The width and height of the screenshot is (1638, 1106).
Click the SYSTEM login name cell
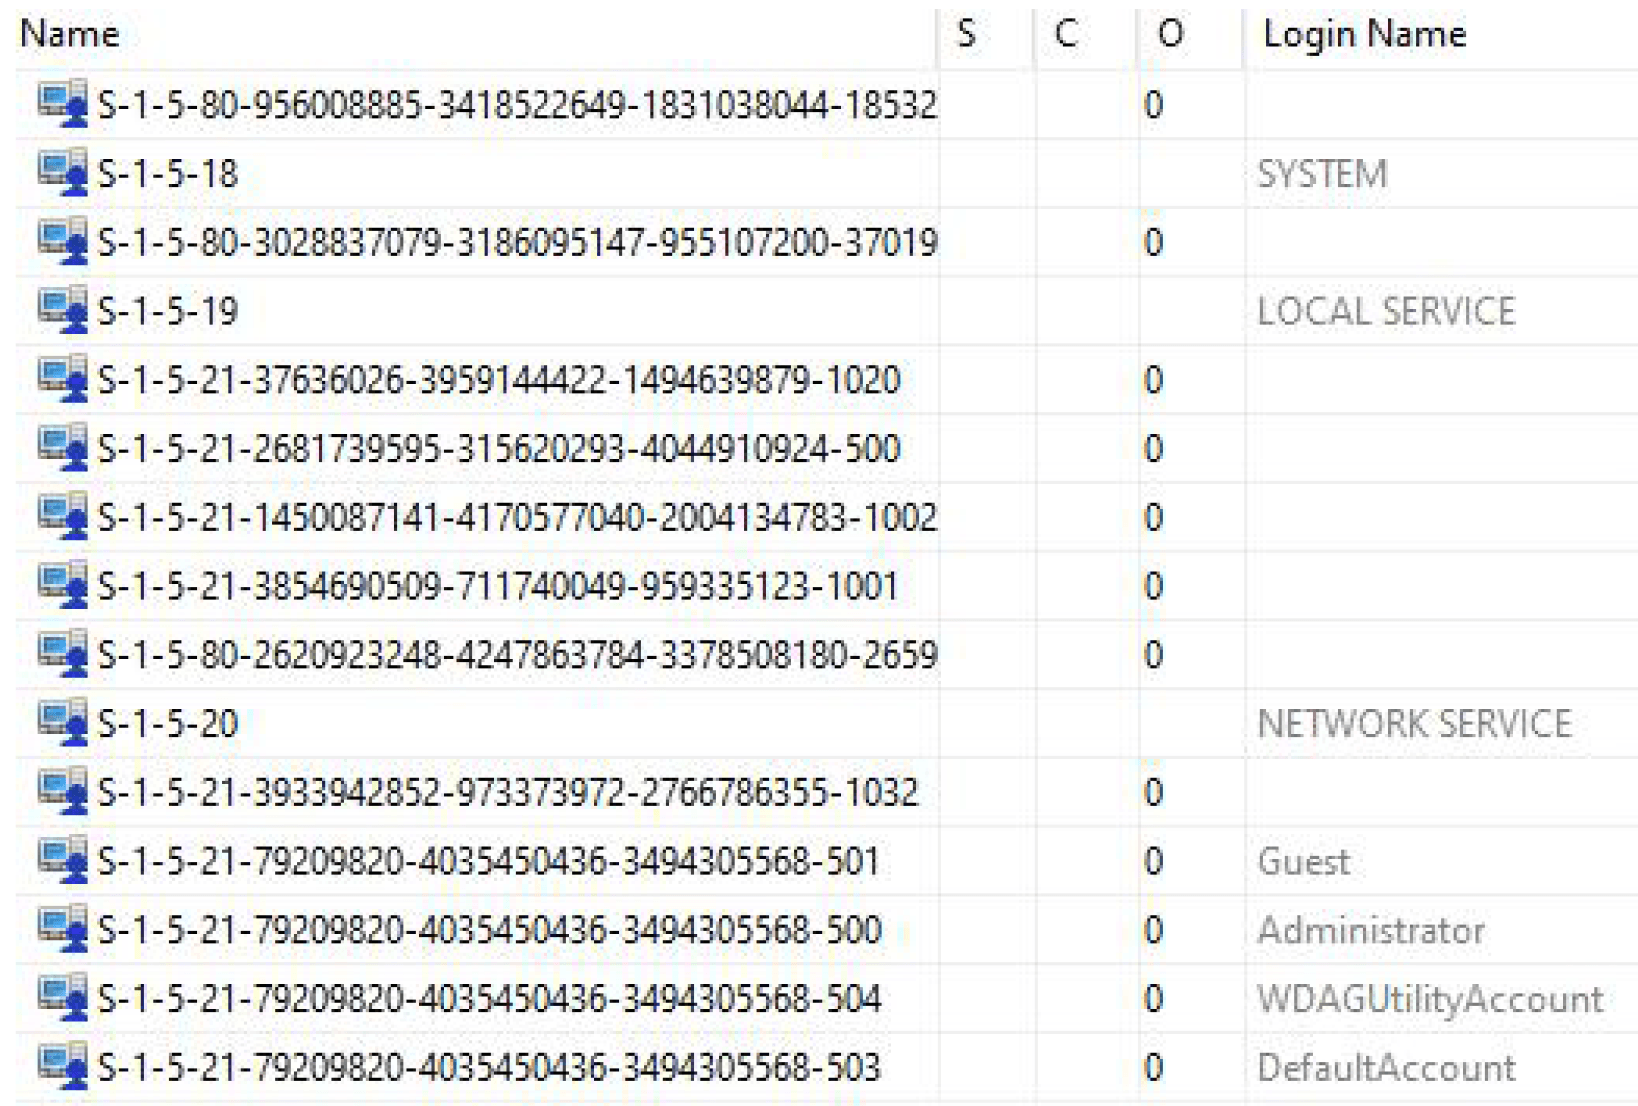coord(1322,174)
